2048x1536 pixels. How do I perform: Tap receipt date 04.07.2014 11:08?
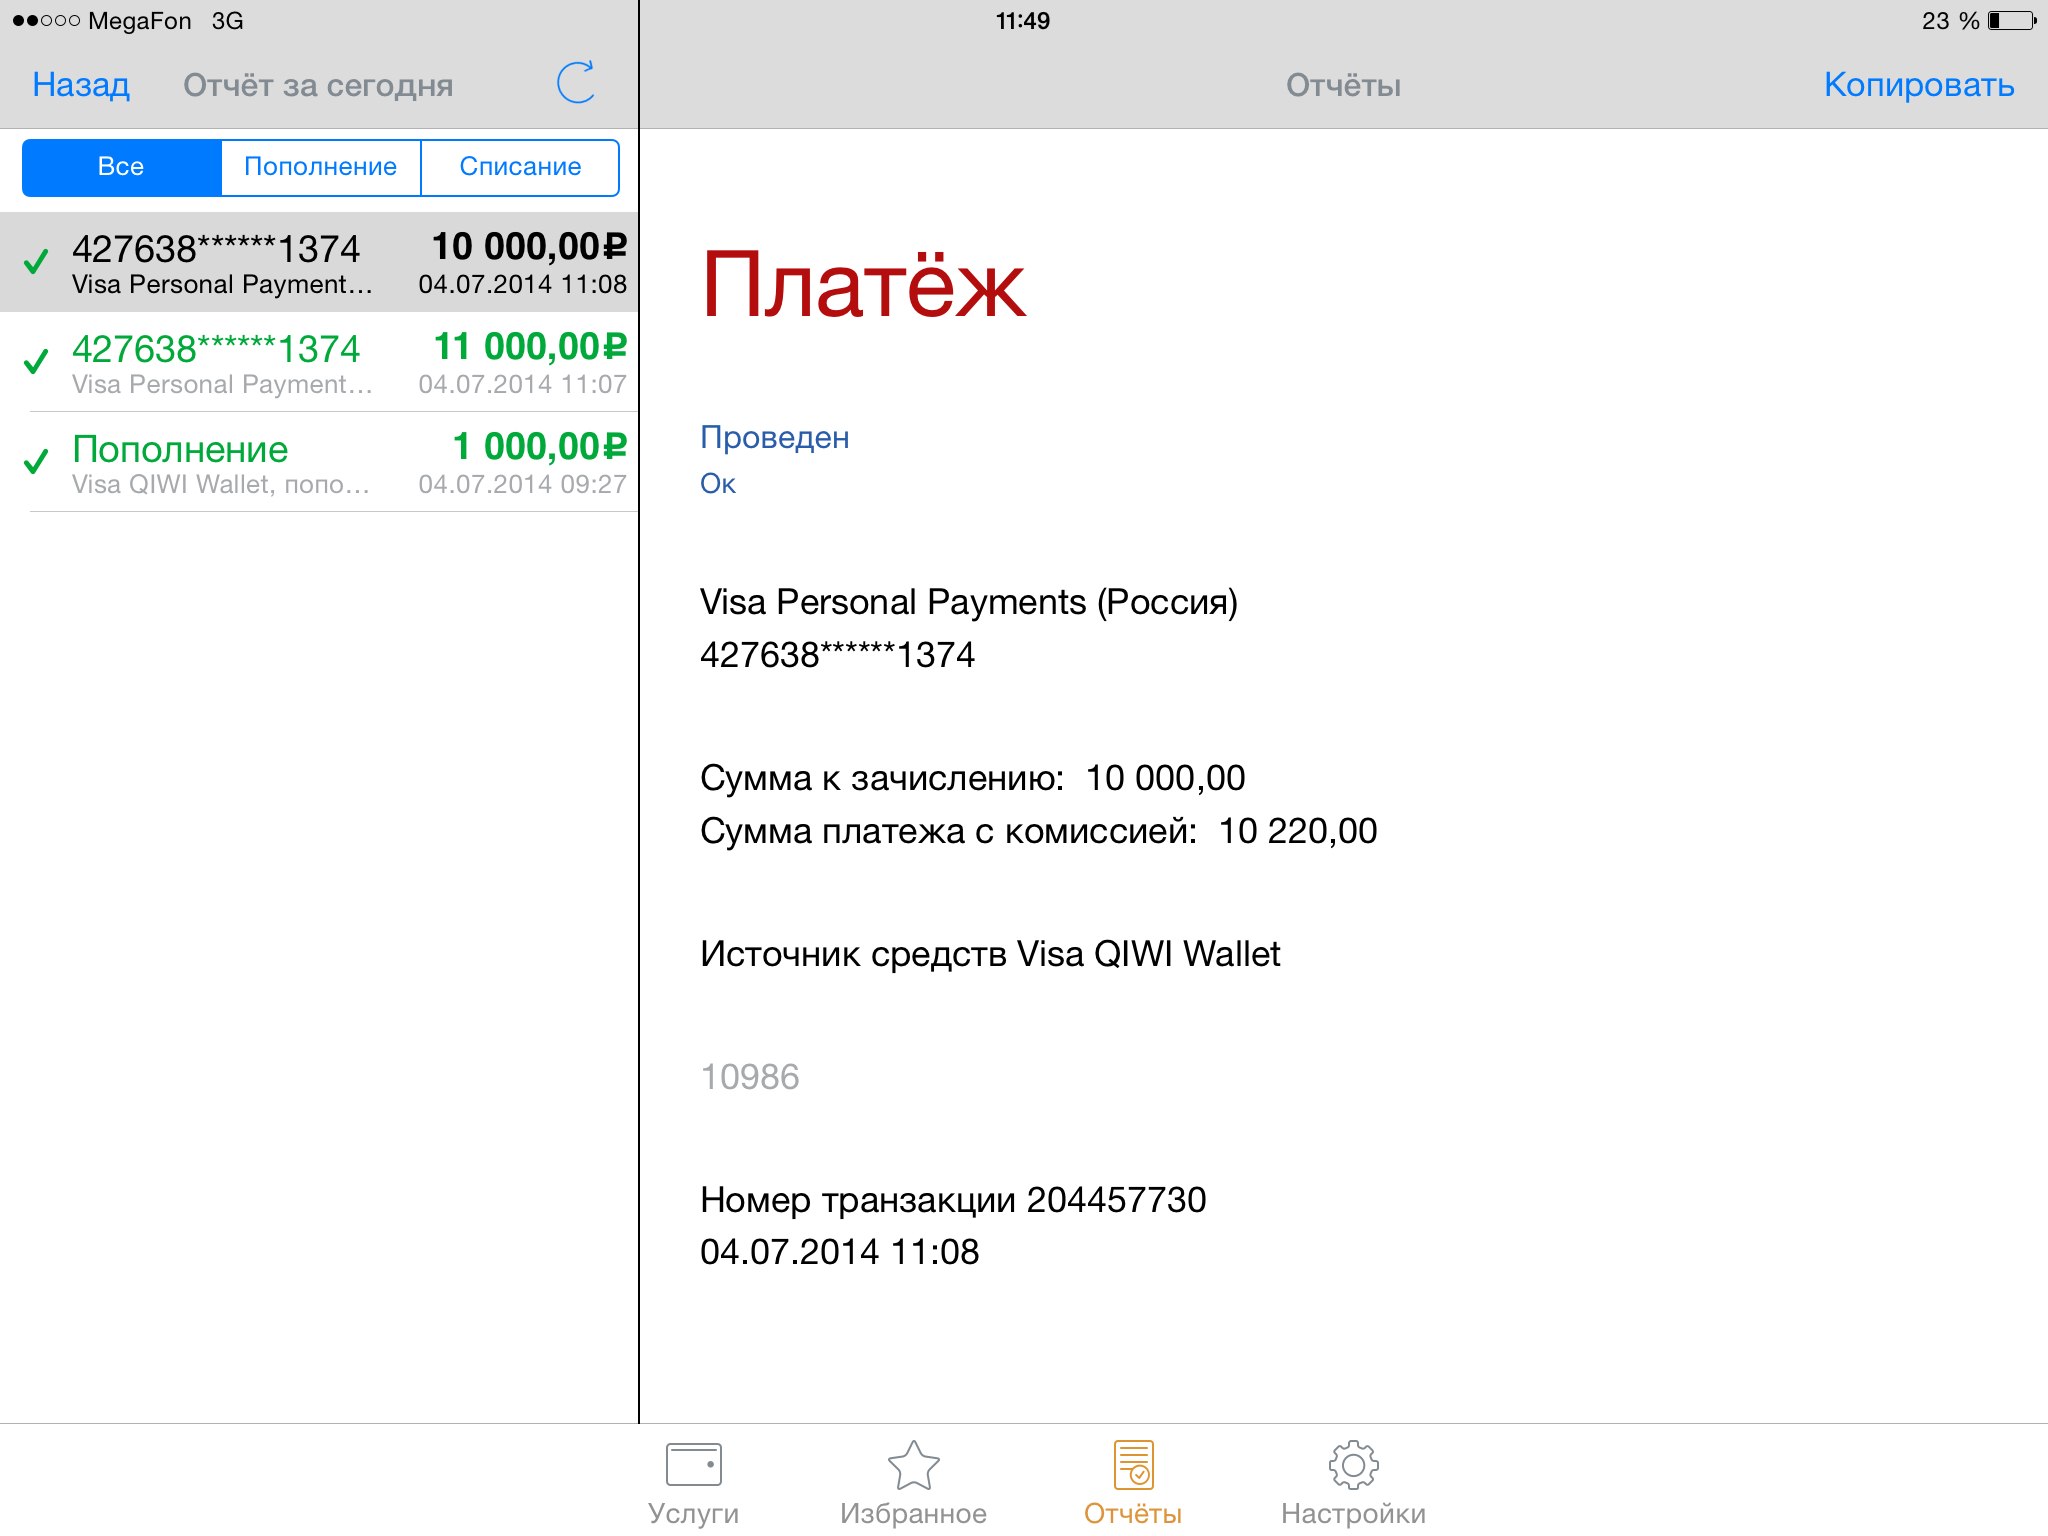(839, 1252)
